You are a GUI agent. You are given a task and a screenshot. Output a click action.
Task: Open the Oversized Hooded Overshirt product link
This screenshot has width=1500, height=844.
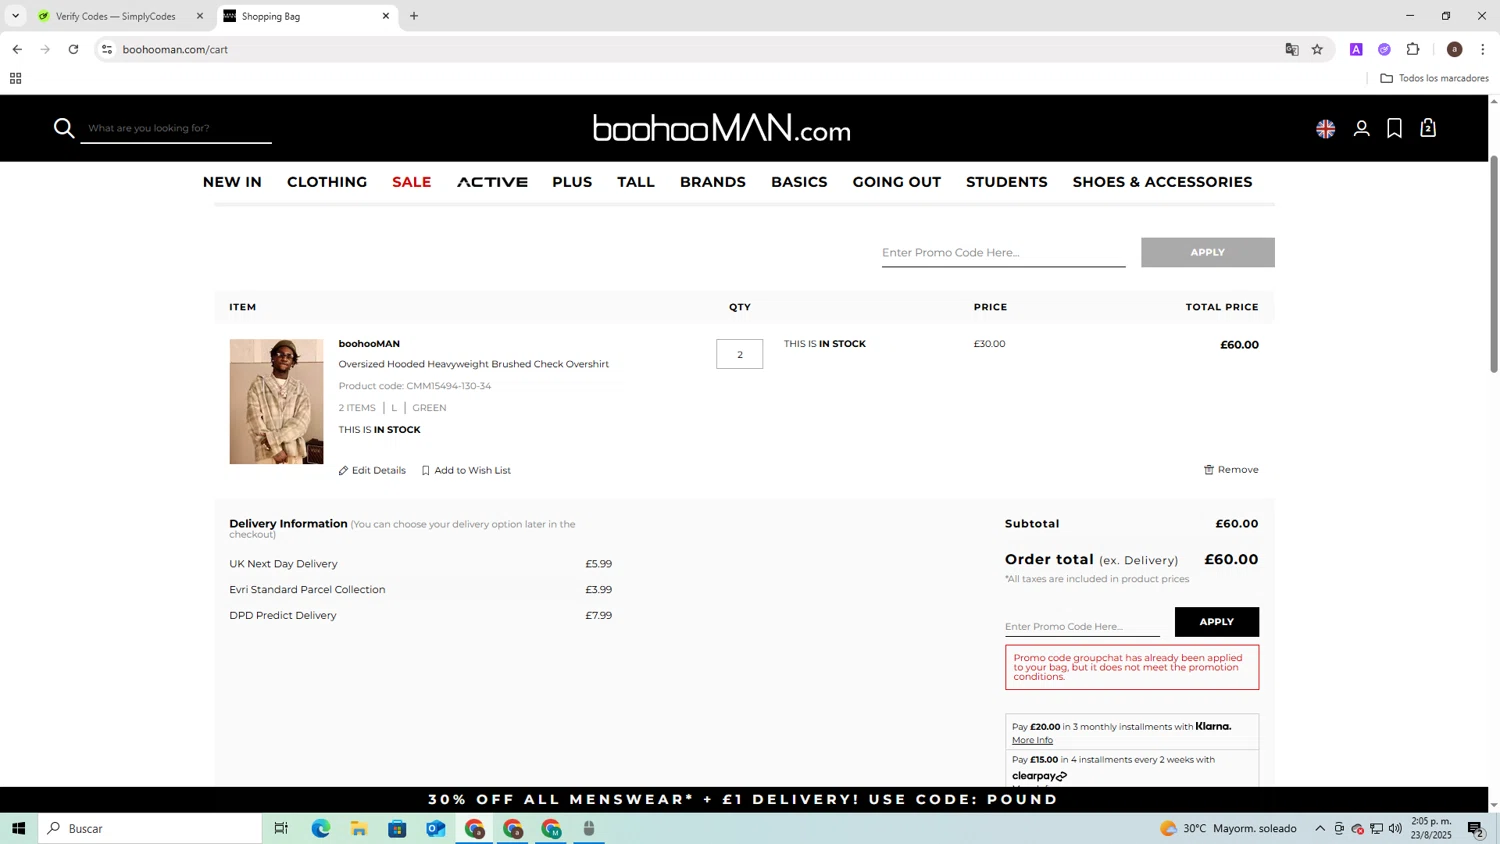[473, 364]
